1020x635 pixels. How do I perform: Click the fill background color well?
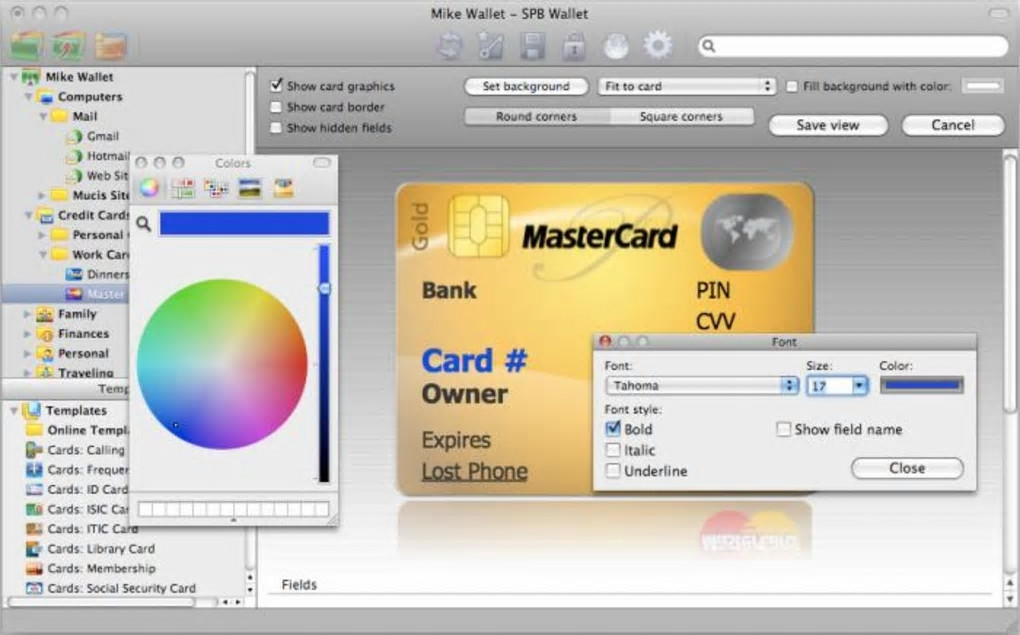[983, 87]
